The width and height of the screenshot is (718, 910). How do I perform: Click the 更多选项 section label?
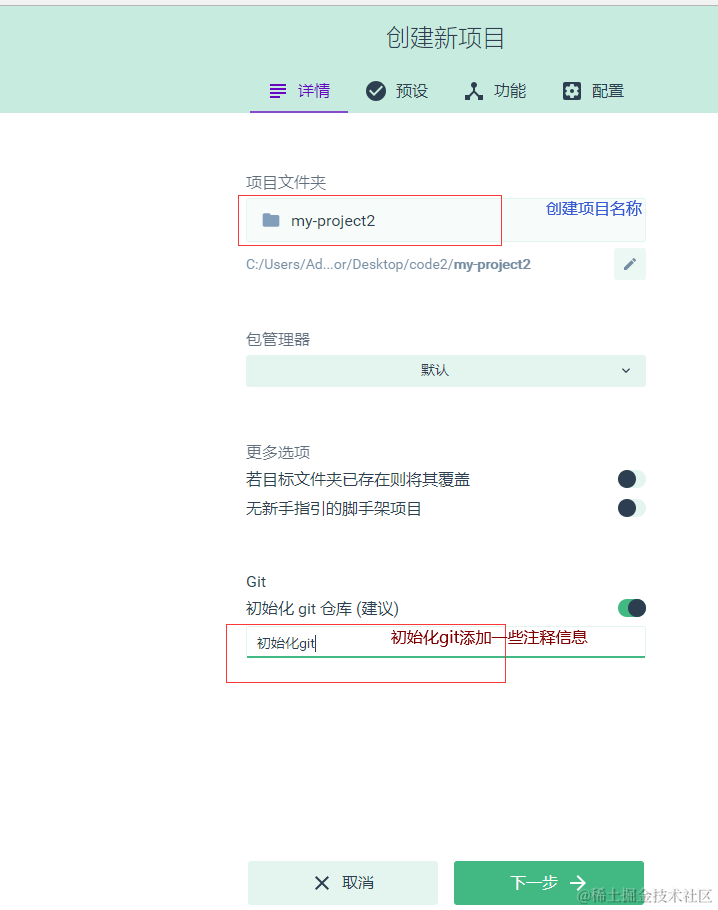[x=278, y=452]
